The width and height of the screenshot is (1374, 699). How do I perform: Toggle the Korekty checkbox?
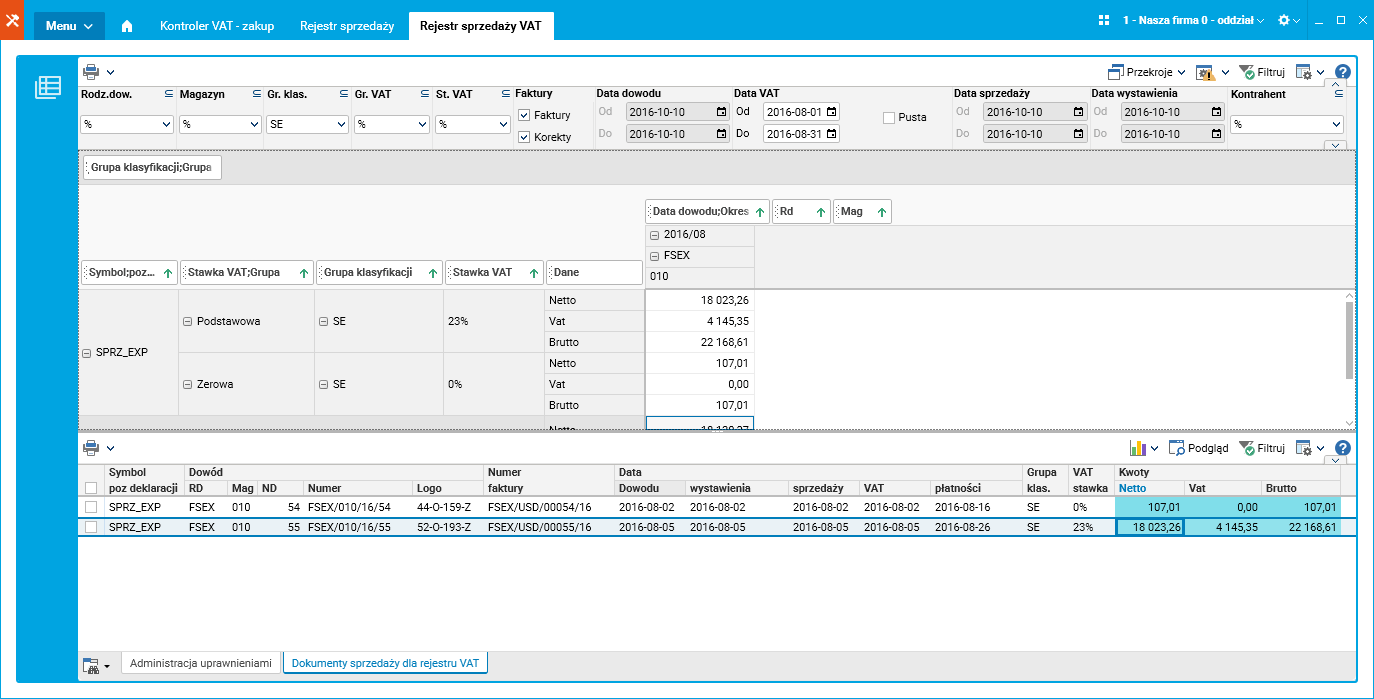click(524, 137)
